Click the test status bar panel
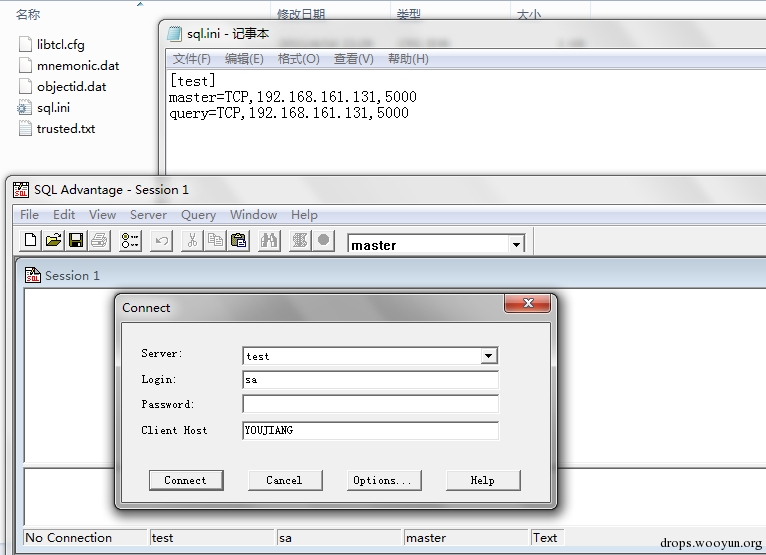 pos(212,537)
